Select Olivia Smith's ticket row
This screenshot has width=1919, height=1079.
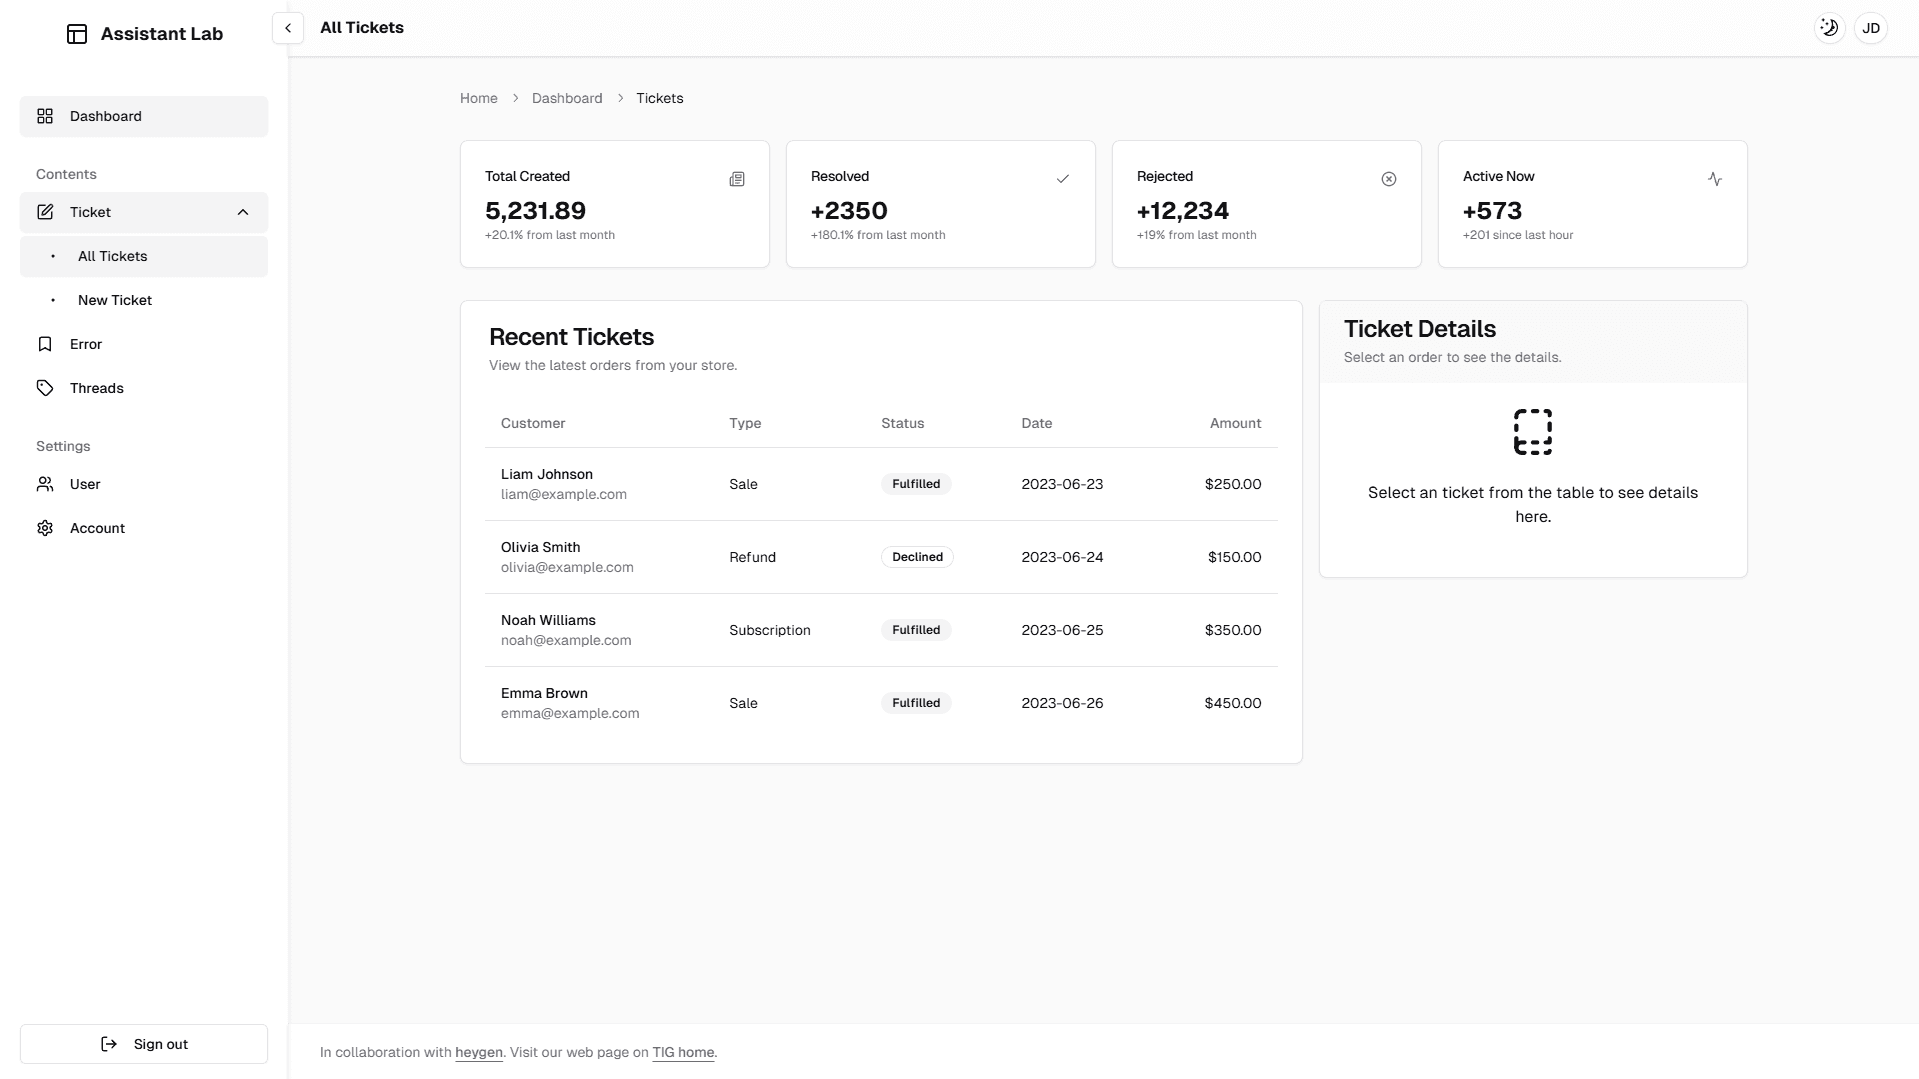tap(880, 557)
